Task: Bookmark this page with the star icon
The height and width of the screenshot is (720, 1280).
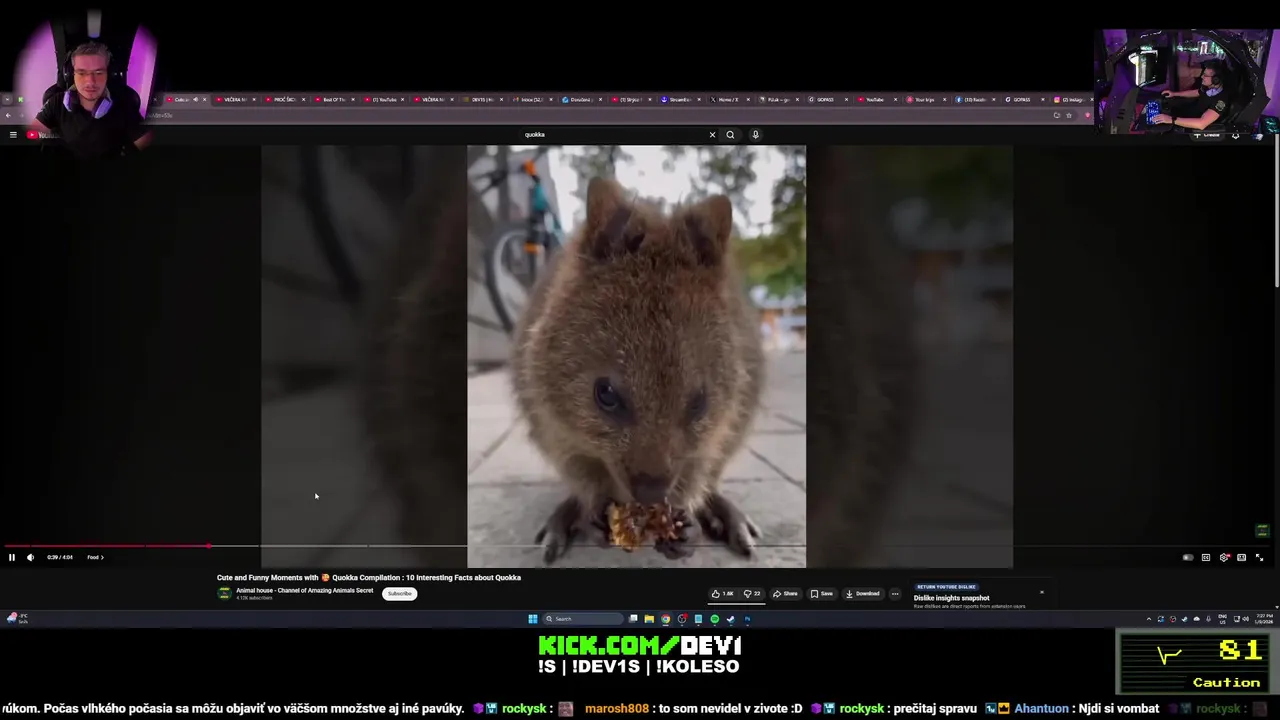Action: coord(1069,115)
